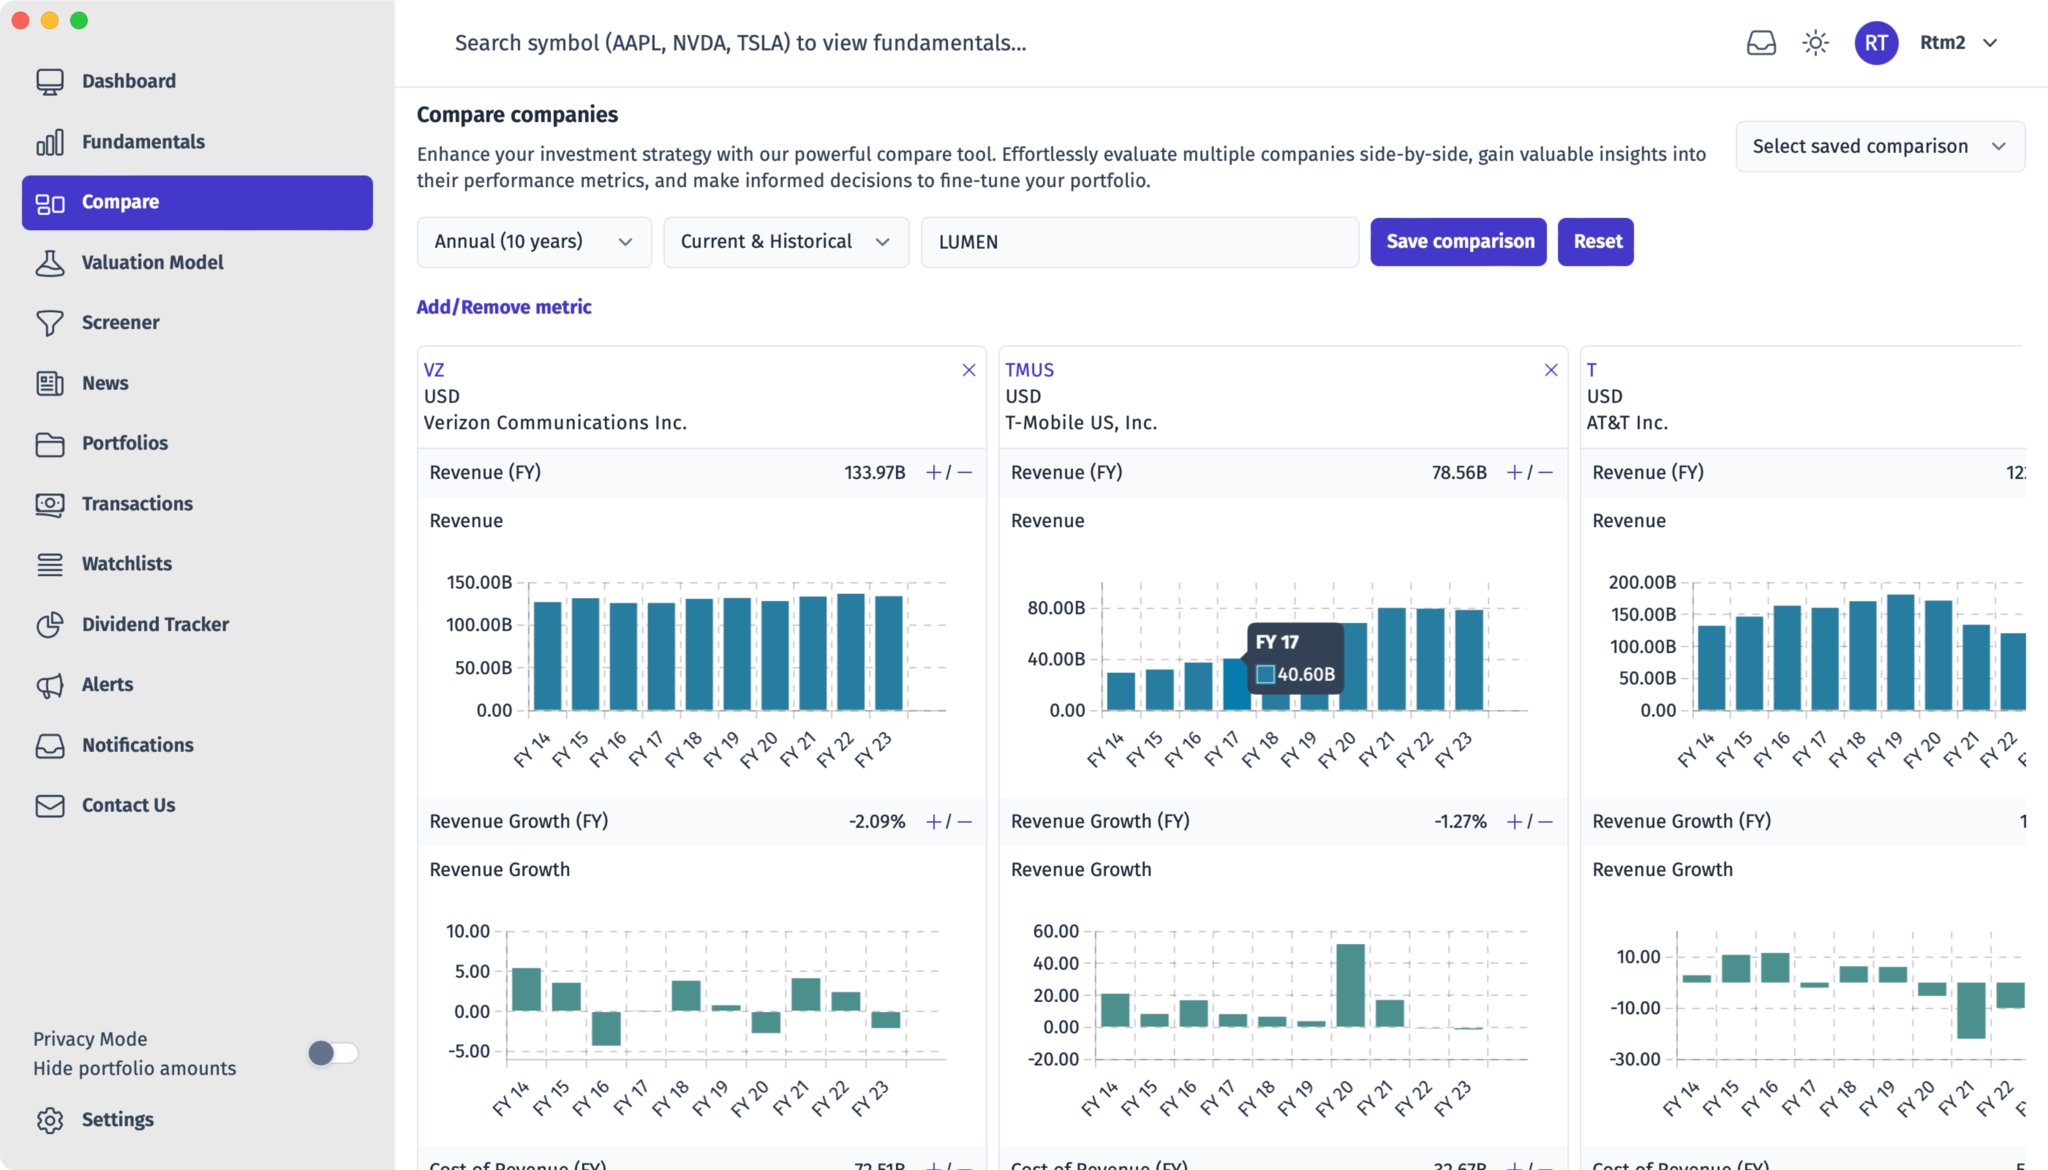Go to Dashboard menu item
Image resolution: width=2048 pixels, height=1170 pixels.
click(197, 81)
